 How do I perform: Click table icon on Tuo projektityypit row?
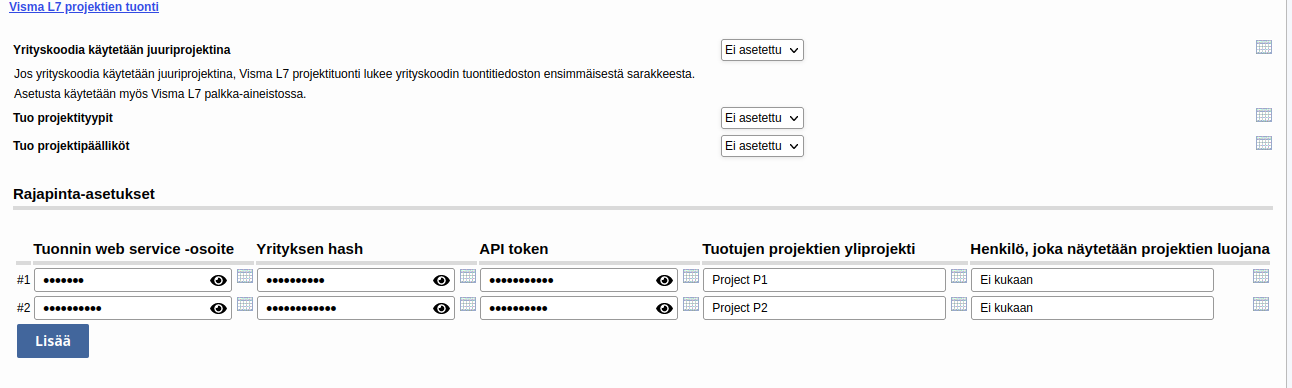[x=1263, y=115]
